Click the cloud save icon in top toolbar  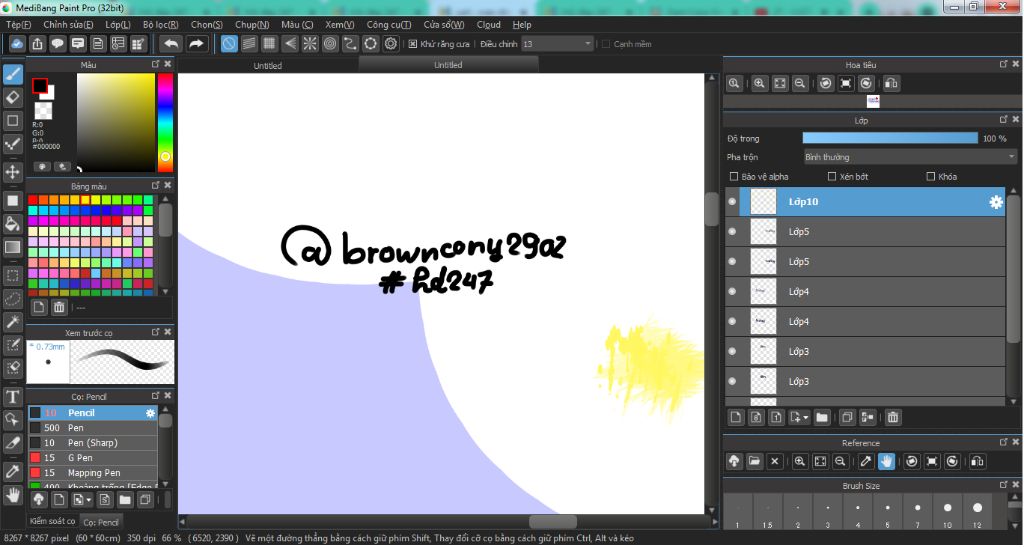click(x=17, y=44)
